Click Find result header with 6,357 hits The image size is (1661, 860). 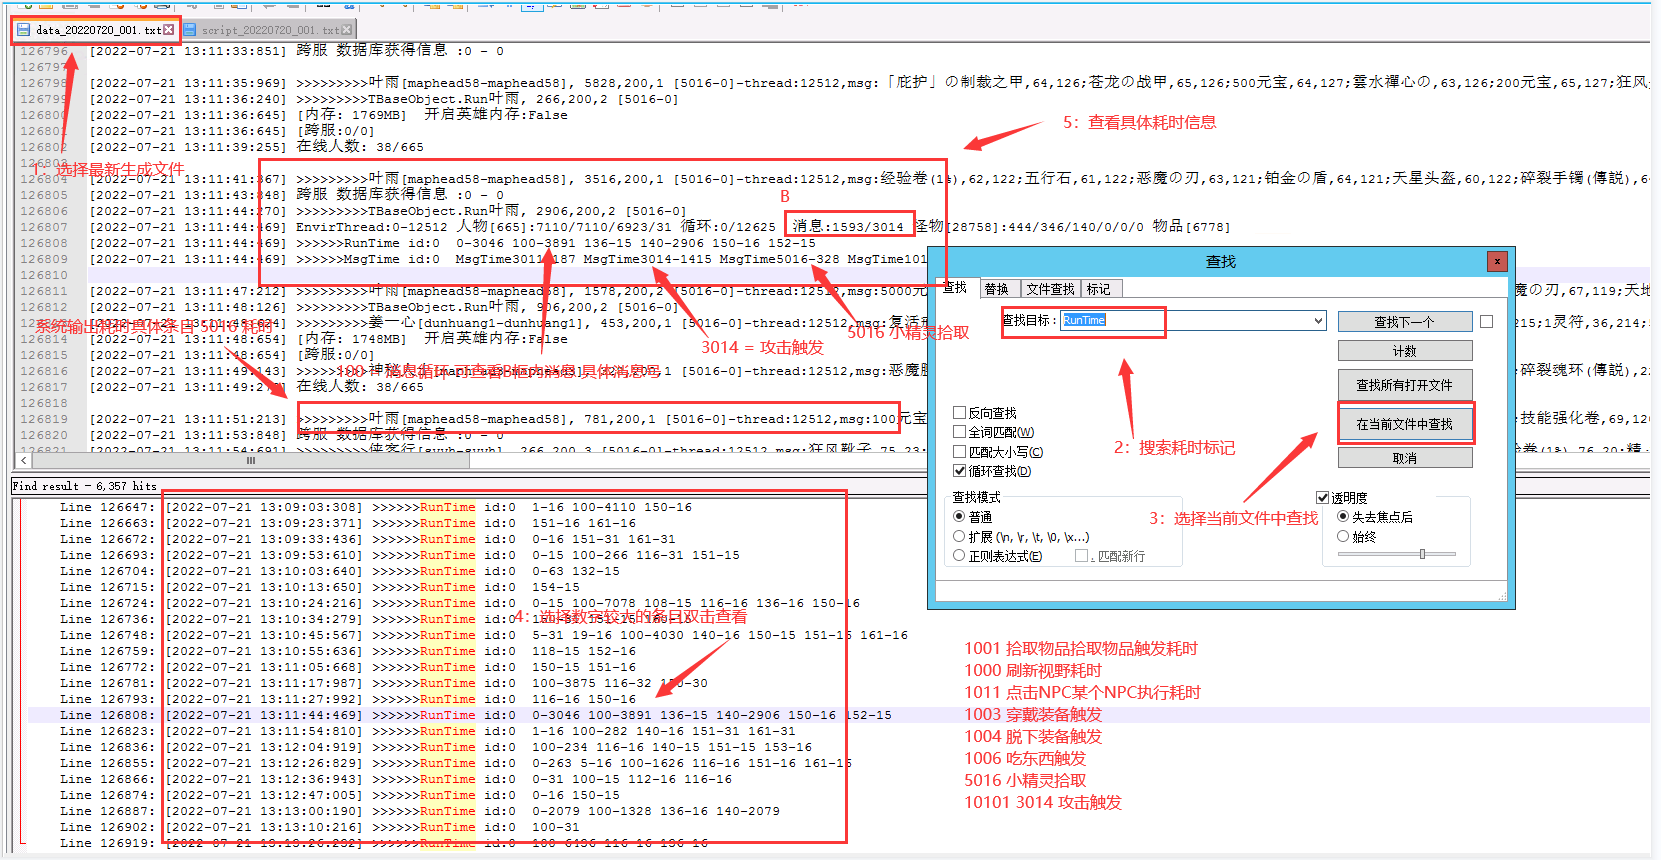[85, 486]
